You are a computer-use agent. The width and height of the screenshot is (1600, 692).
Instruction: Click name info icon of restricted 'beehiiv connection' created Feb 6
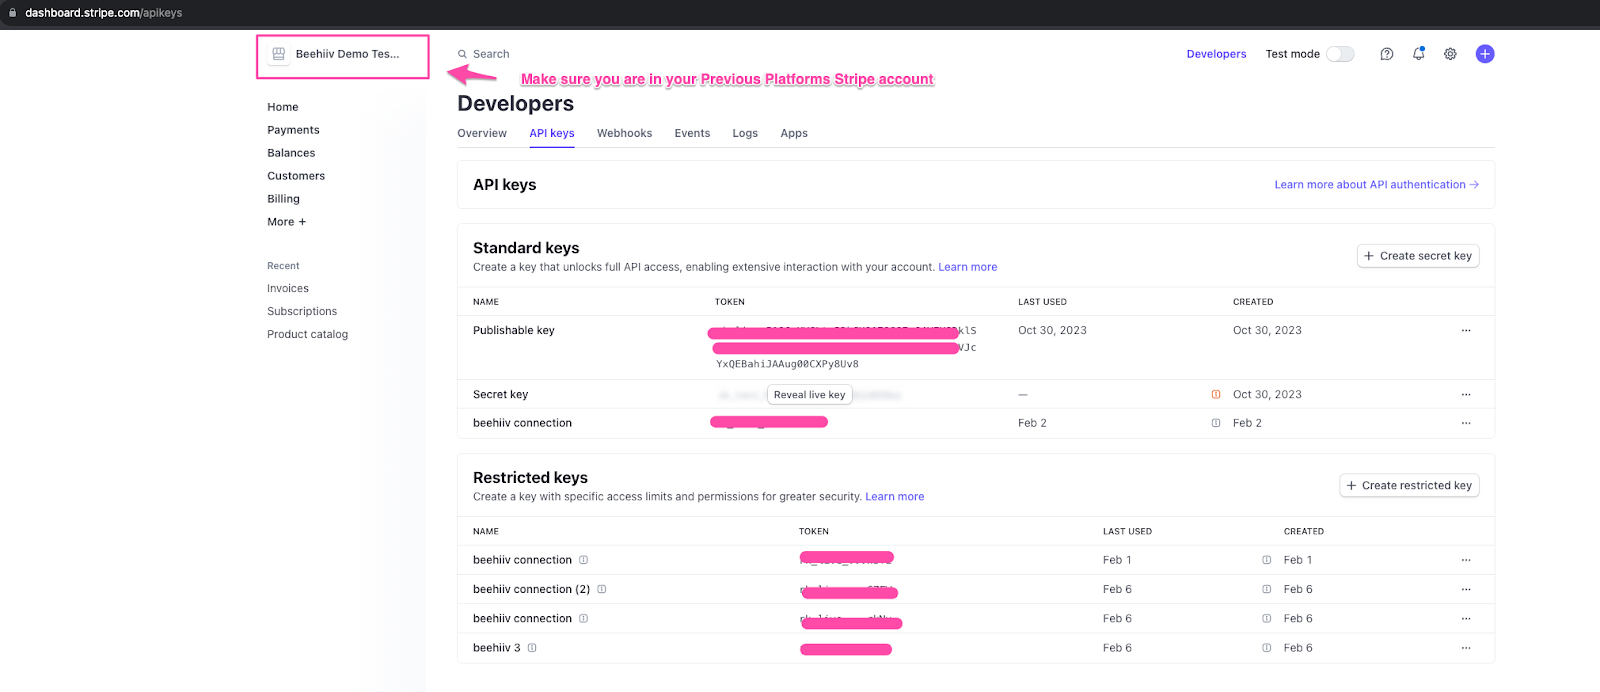[x=584, y=619]
